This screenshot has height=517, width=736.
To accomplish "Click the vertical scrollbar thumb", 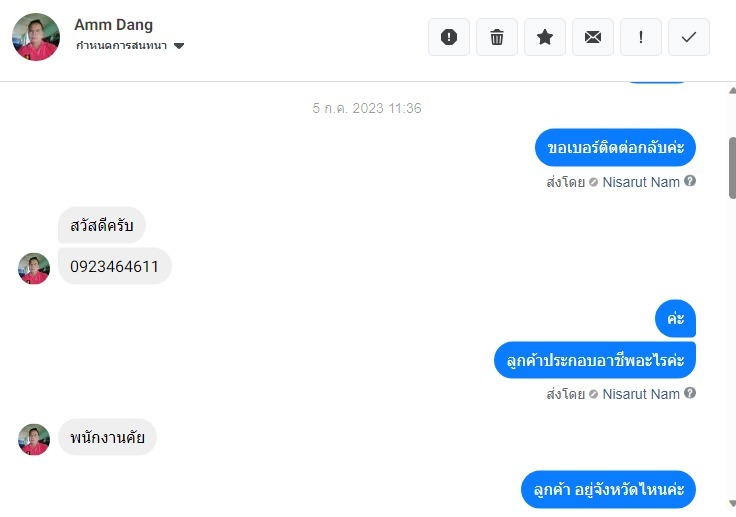I will (732, 168).
